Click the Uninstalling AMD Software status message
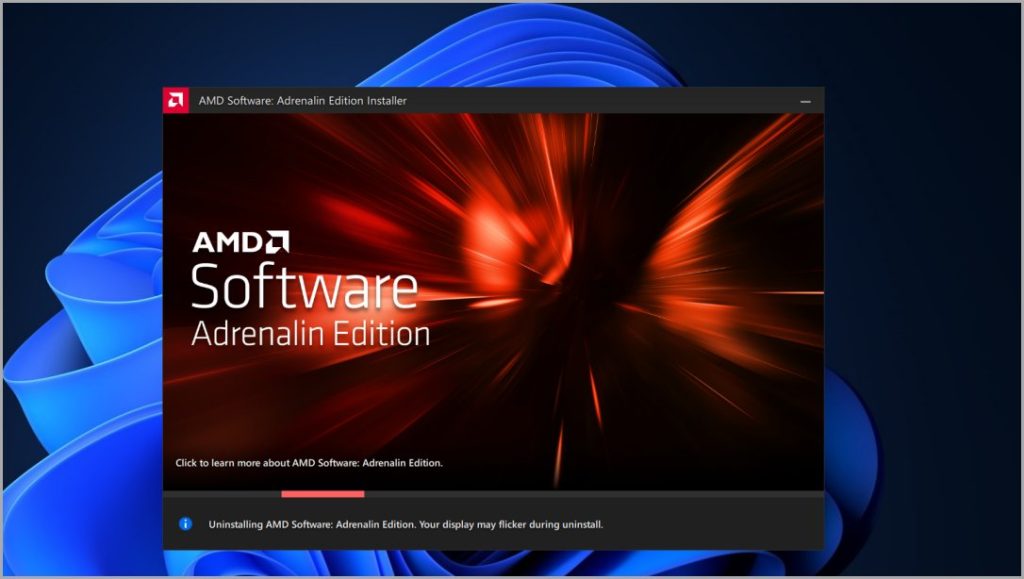The height and width of the screenshot is (579, 1024). [312, 524]
